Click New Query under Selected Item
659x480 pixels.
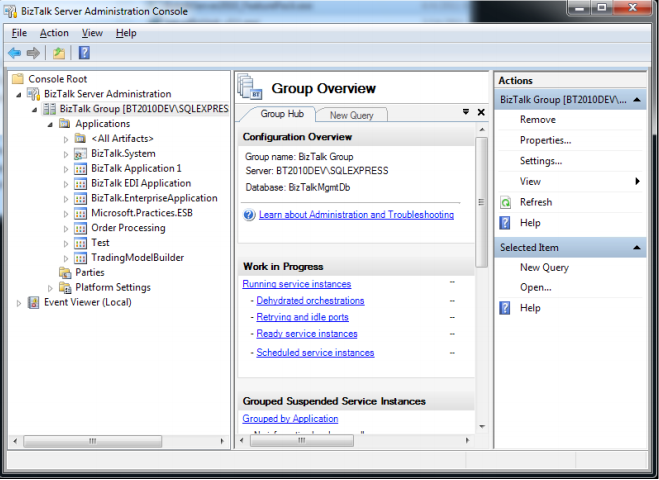[x=544, y=268]
